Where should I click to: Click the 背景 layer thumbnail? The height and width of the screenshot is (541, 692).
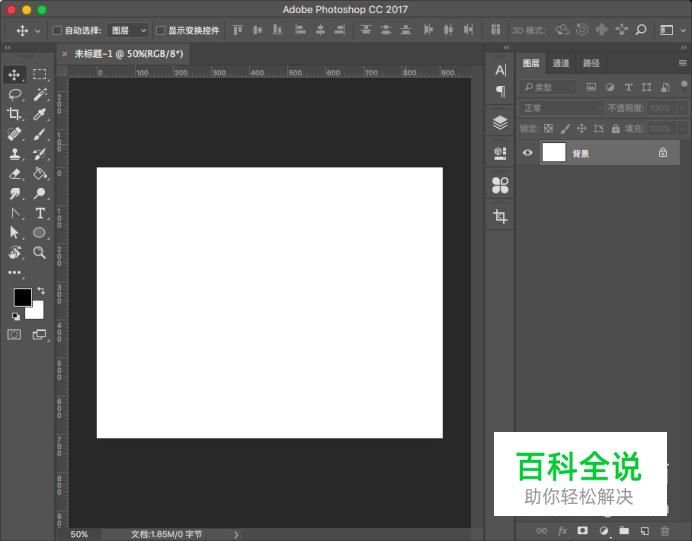tap(553, 153)
